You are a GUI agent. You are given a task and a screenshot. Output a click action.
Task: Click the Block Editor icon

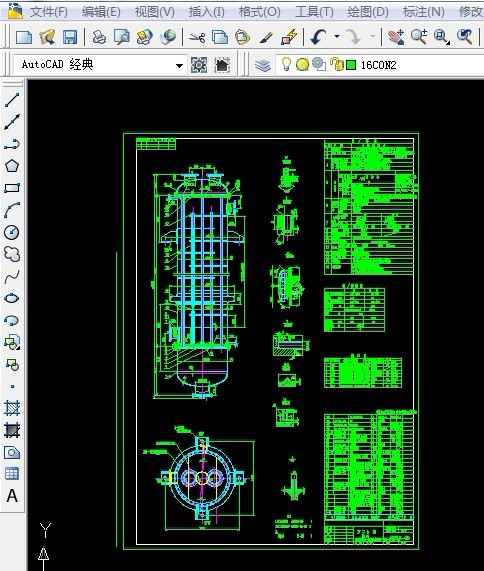290,37
